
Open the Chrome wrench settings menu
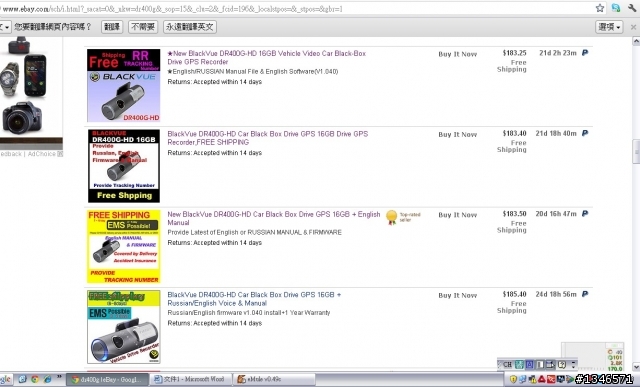632,8
